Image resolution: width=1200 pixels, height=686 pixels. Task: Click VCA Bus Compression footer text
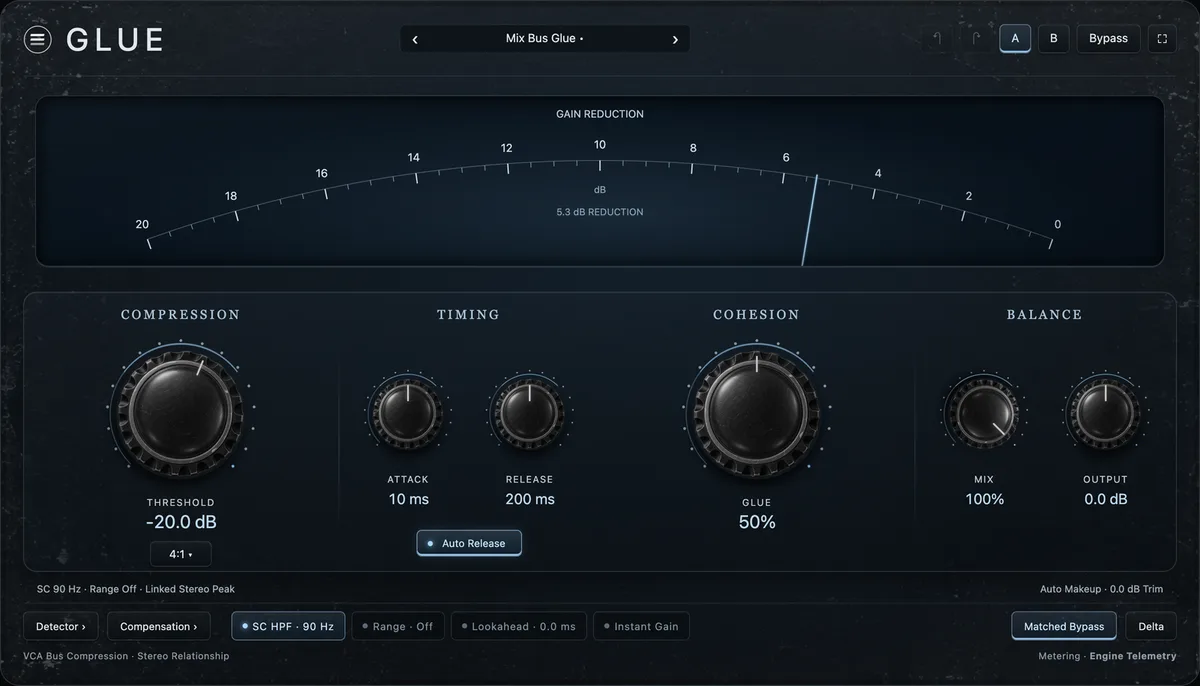point(126,656)
